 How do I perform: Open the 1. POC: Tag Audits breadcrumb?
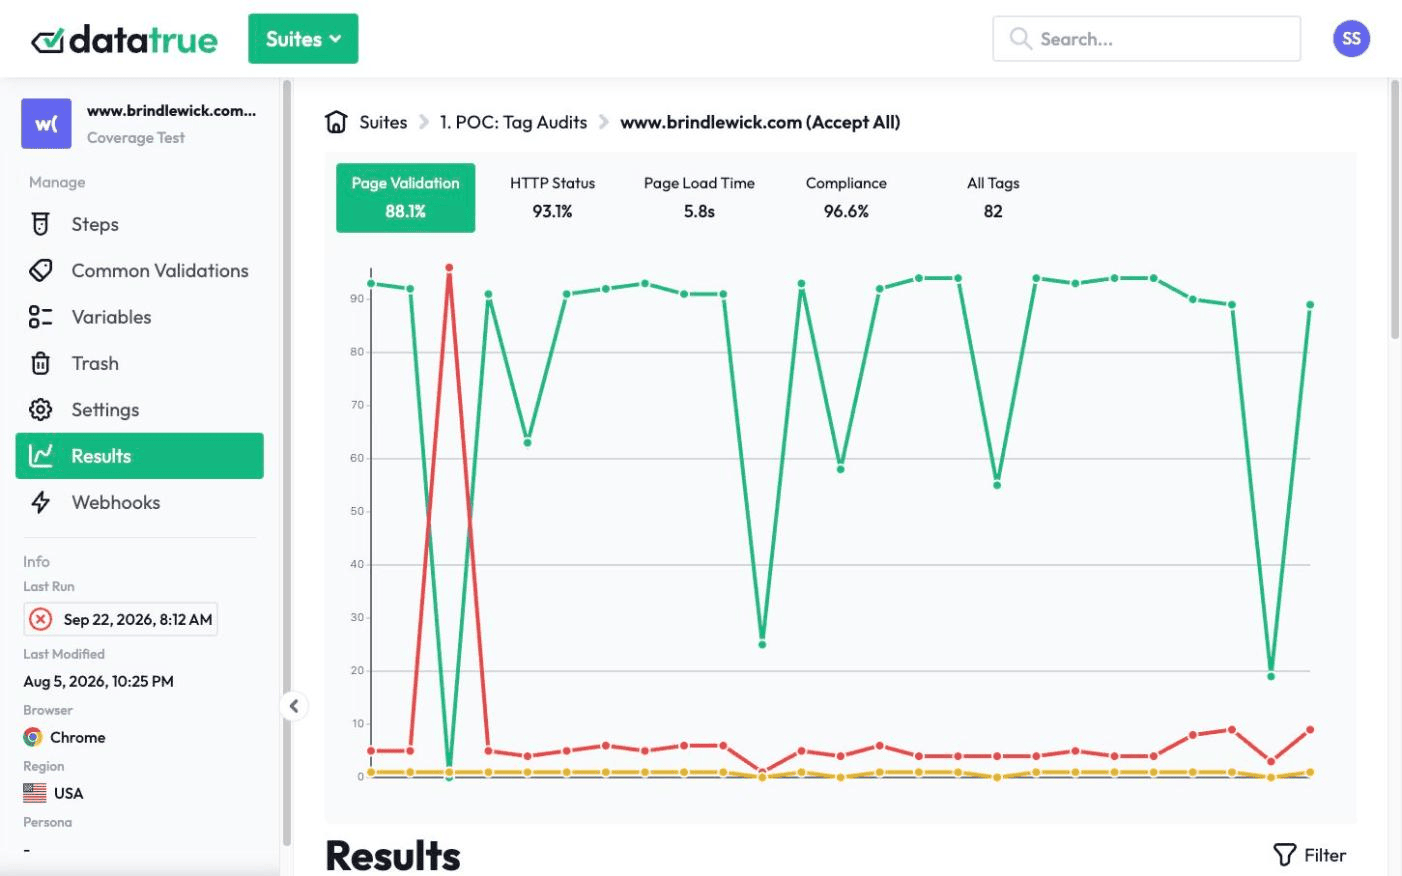(513, 122)
